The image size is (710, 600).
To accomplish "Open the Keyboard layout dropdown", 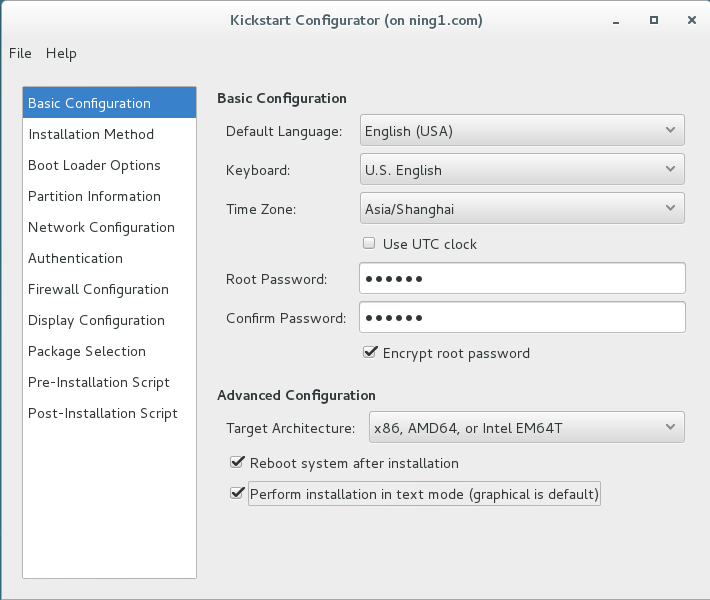I will tap(521, 169).
